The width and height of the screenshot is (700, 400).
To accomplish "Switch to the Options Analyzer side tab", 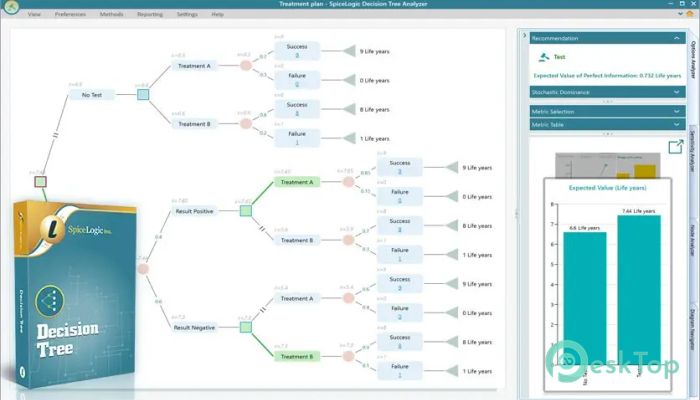I will (693, 60).
